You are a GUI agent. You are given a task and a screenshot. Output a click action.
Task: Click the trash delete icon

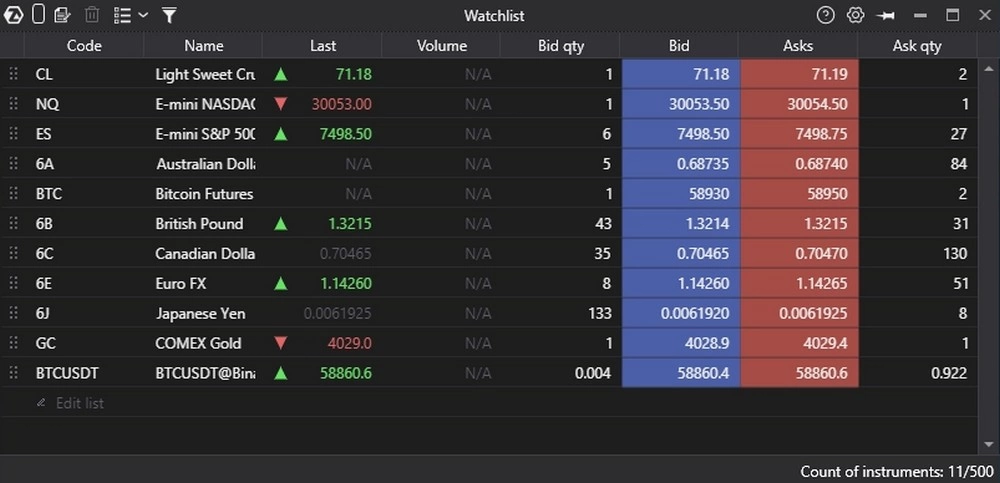tap(92, 15)
